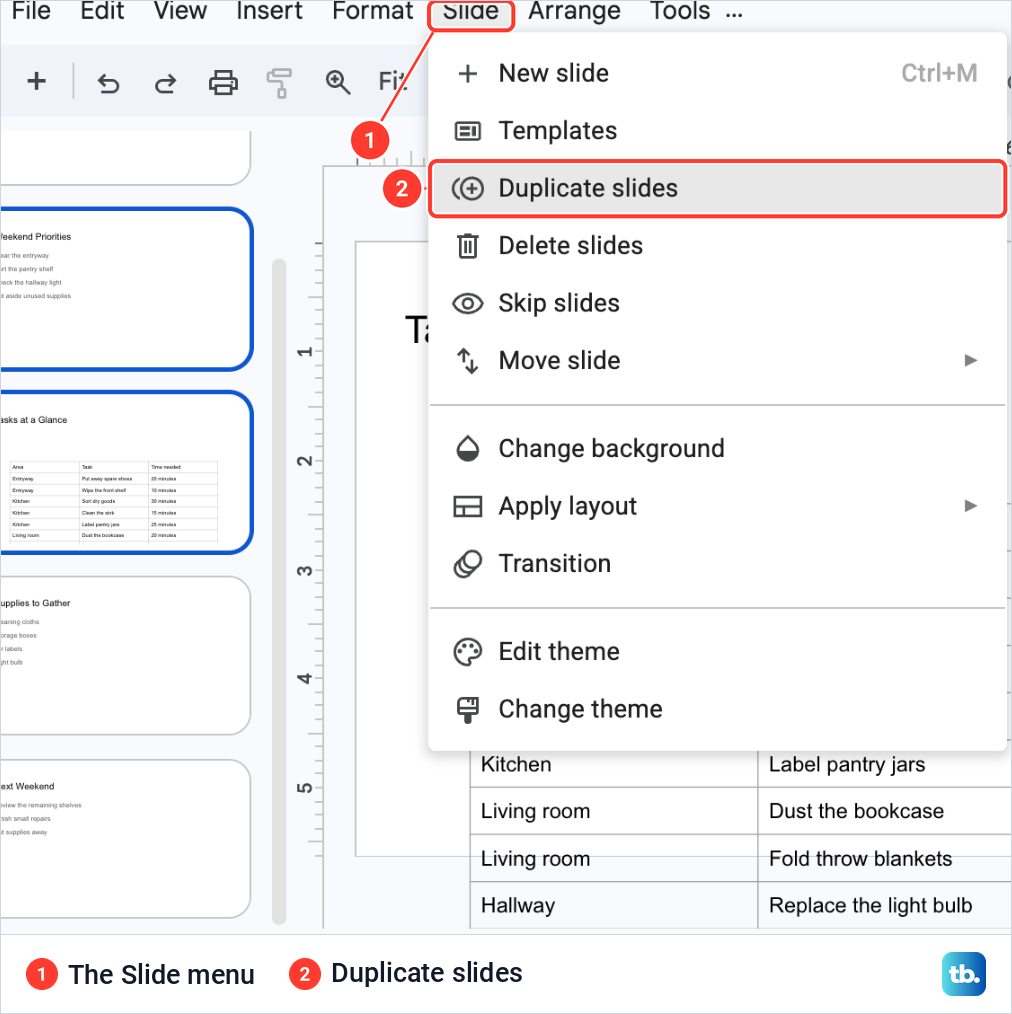Click the paint roller Change theme icon
The image size is (1012, 1014).
(x=468, y=709)
